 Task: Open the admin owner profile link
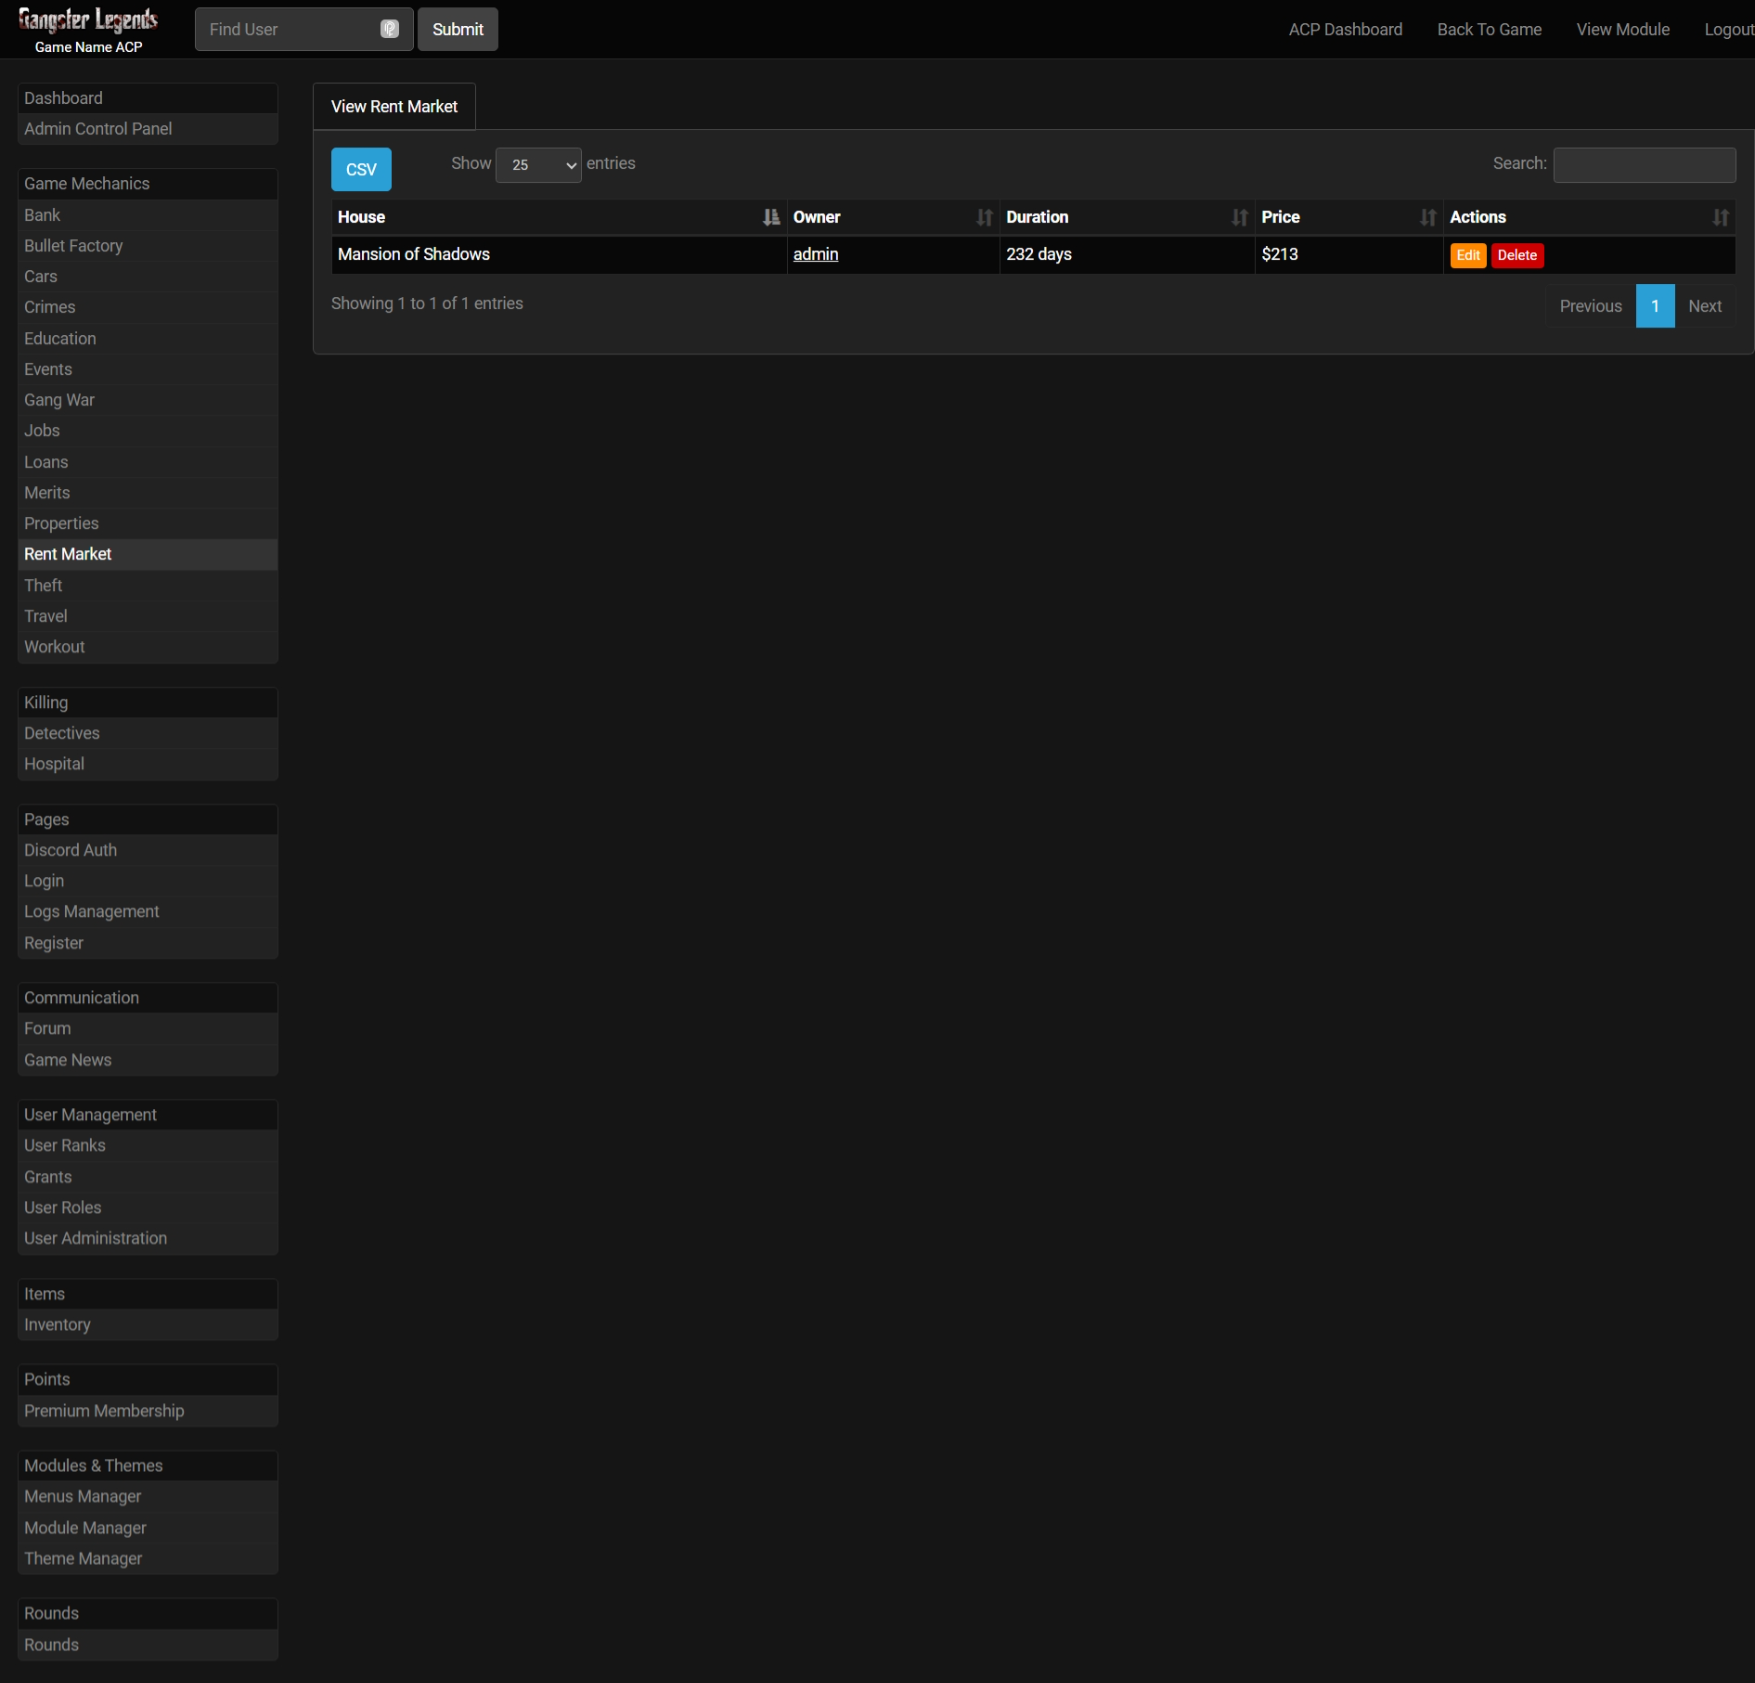point(815,254)
